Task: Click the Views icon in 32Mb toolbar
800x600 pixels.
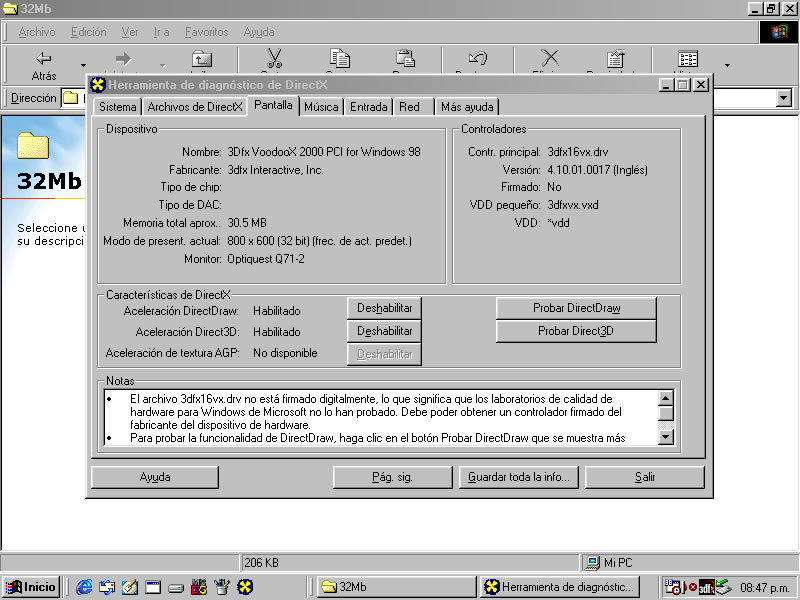Action: click(x=688, y=59)
